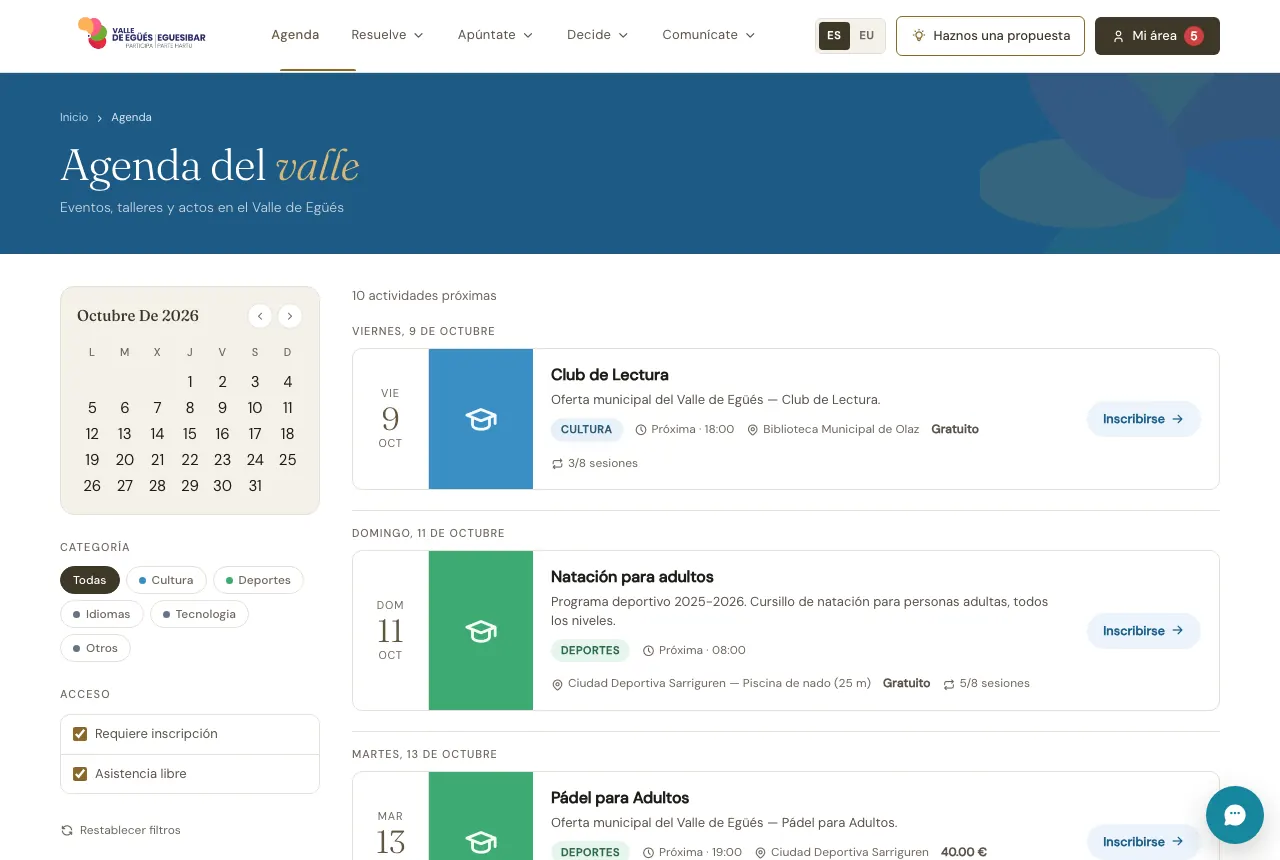The width and height of the screenshot is (1280, 860).
Task: Filter by Tecnología category
Action: (x=199, y=614)
